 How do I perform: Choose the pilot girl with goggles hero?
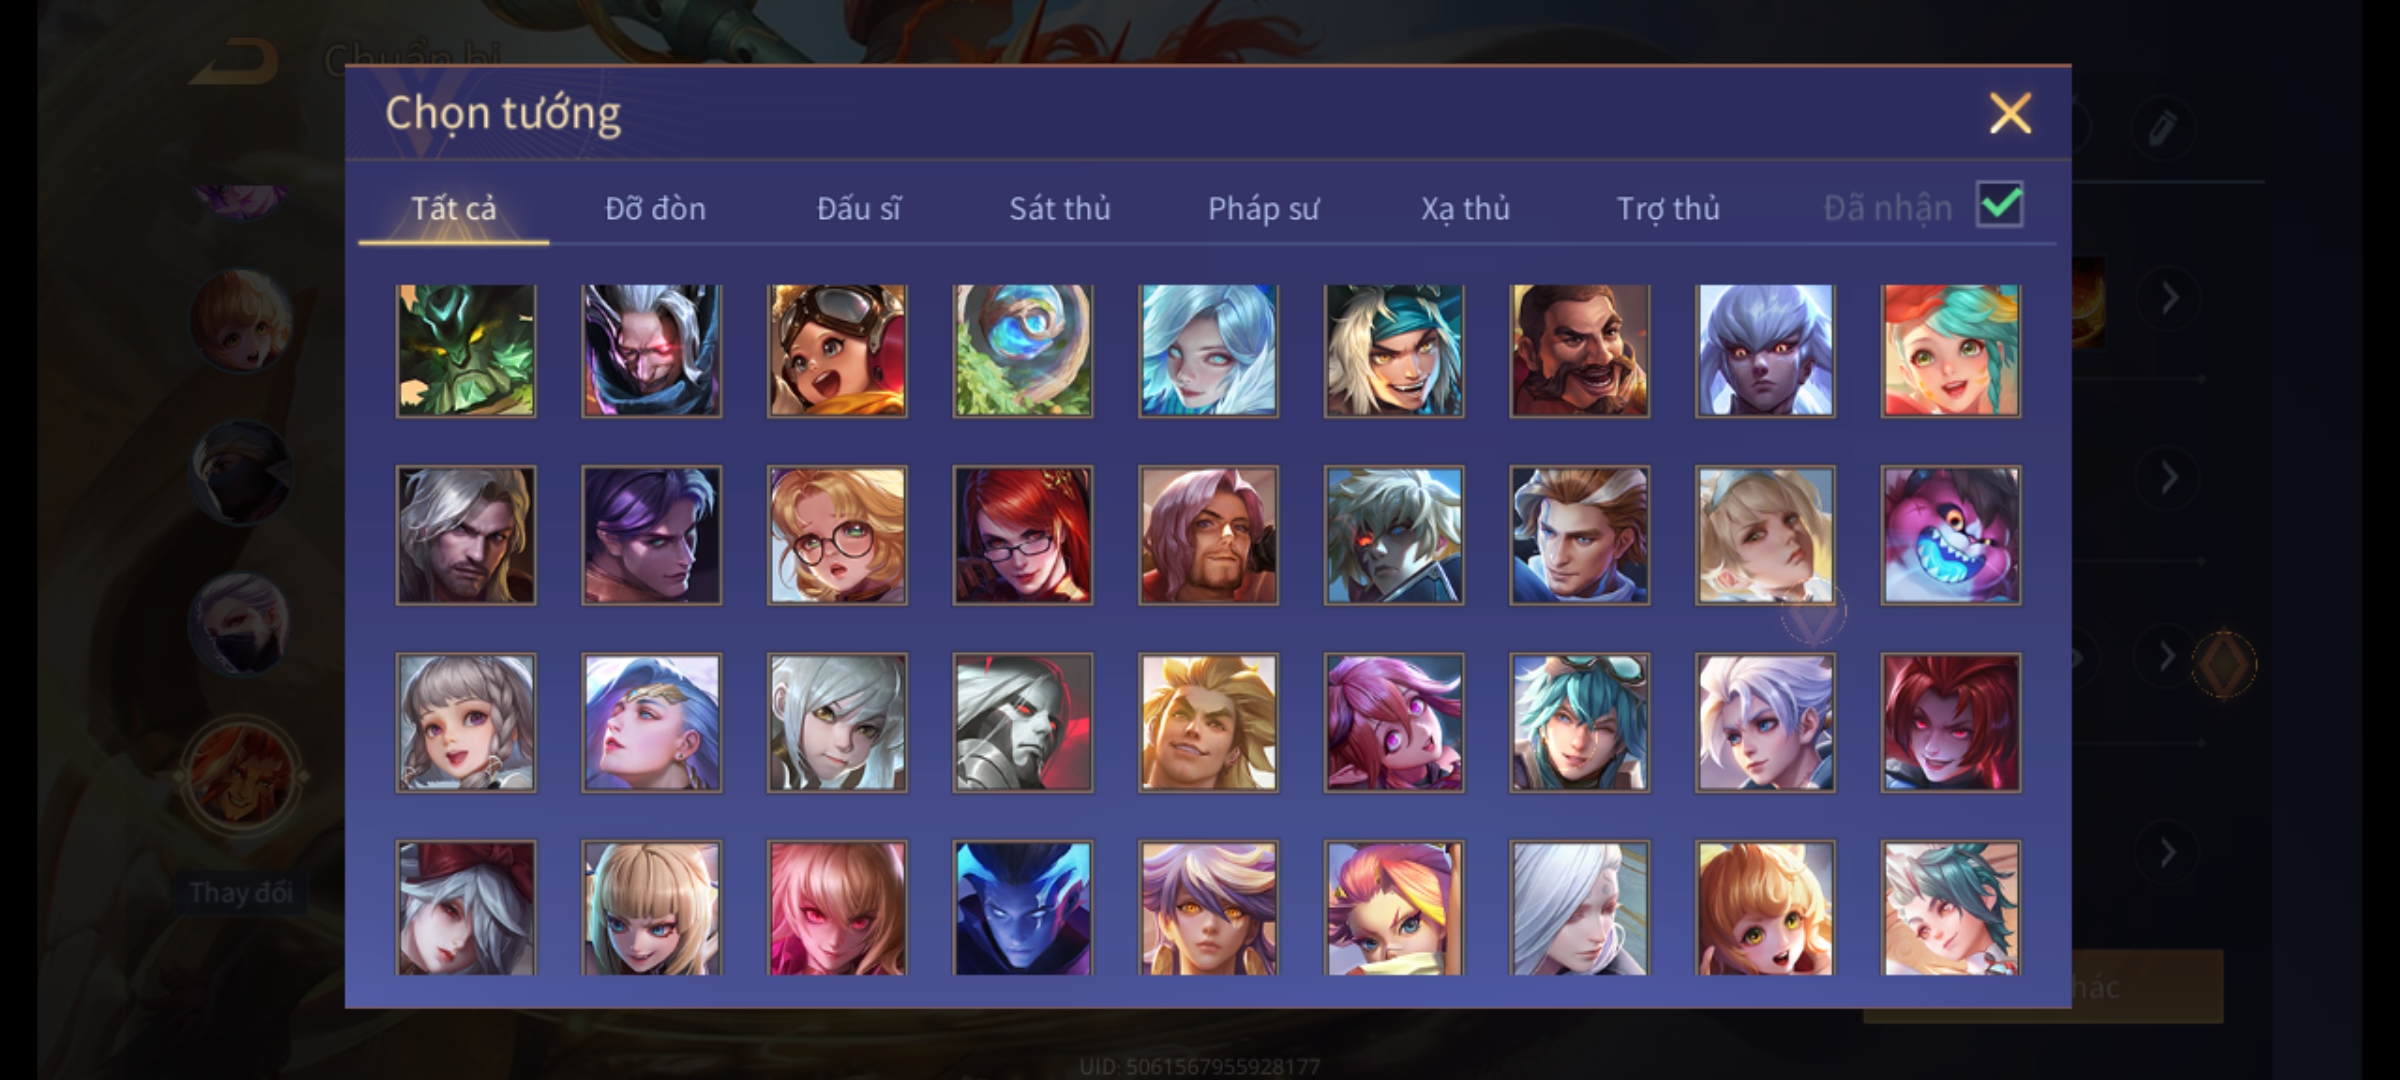pyautogui.click(x=837, y=350)
